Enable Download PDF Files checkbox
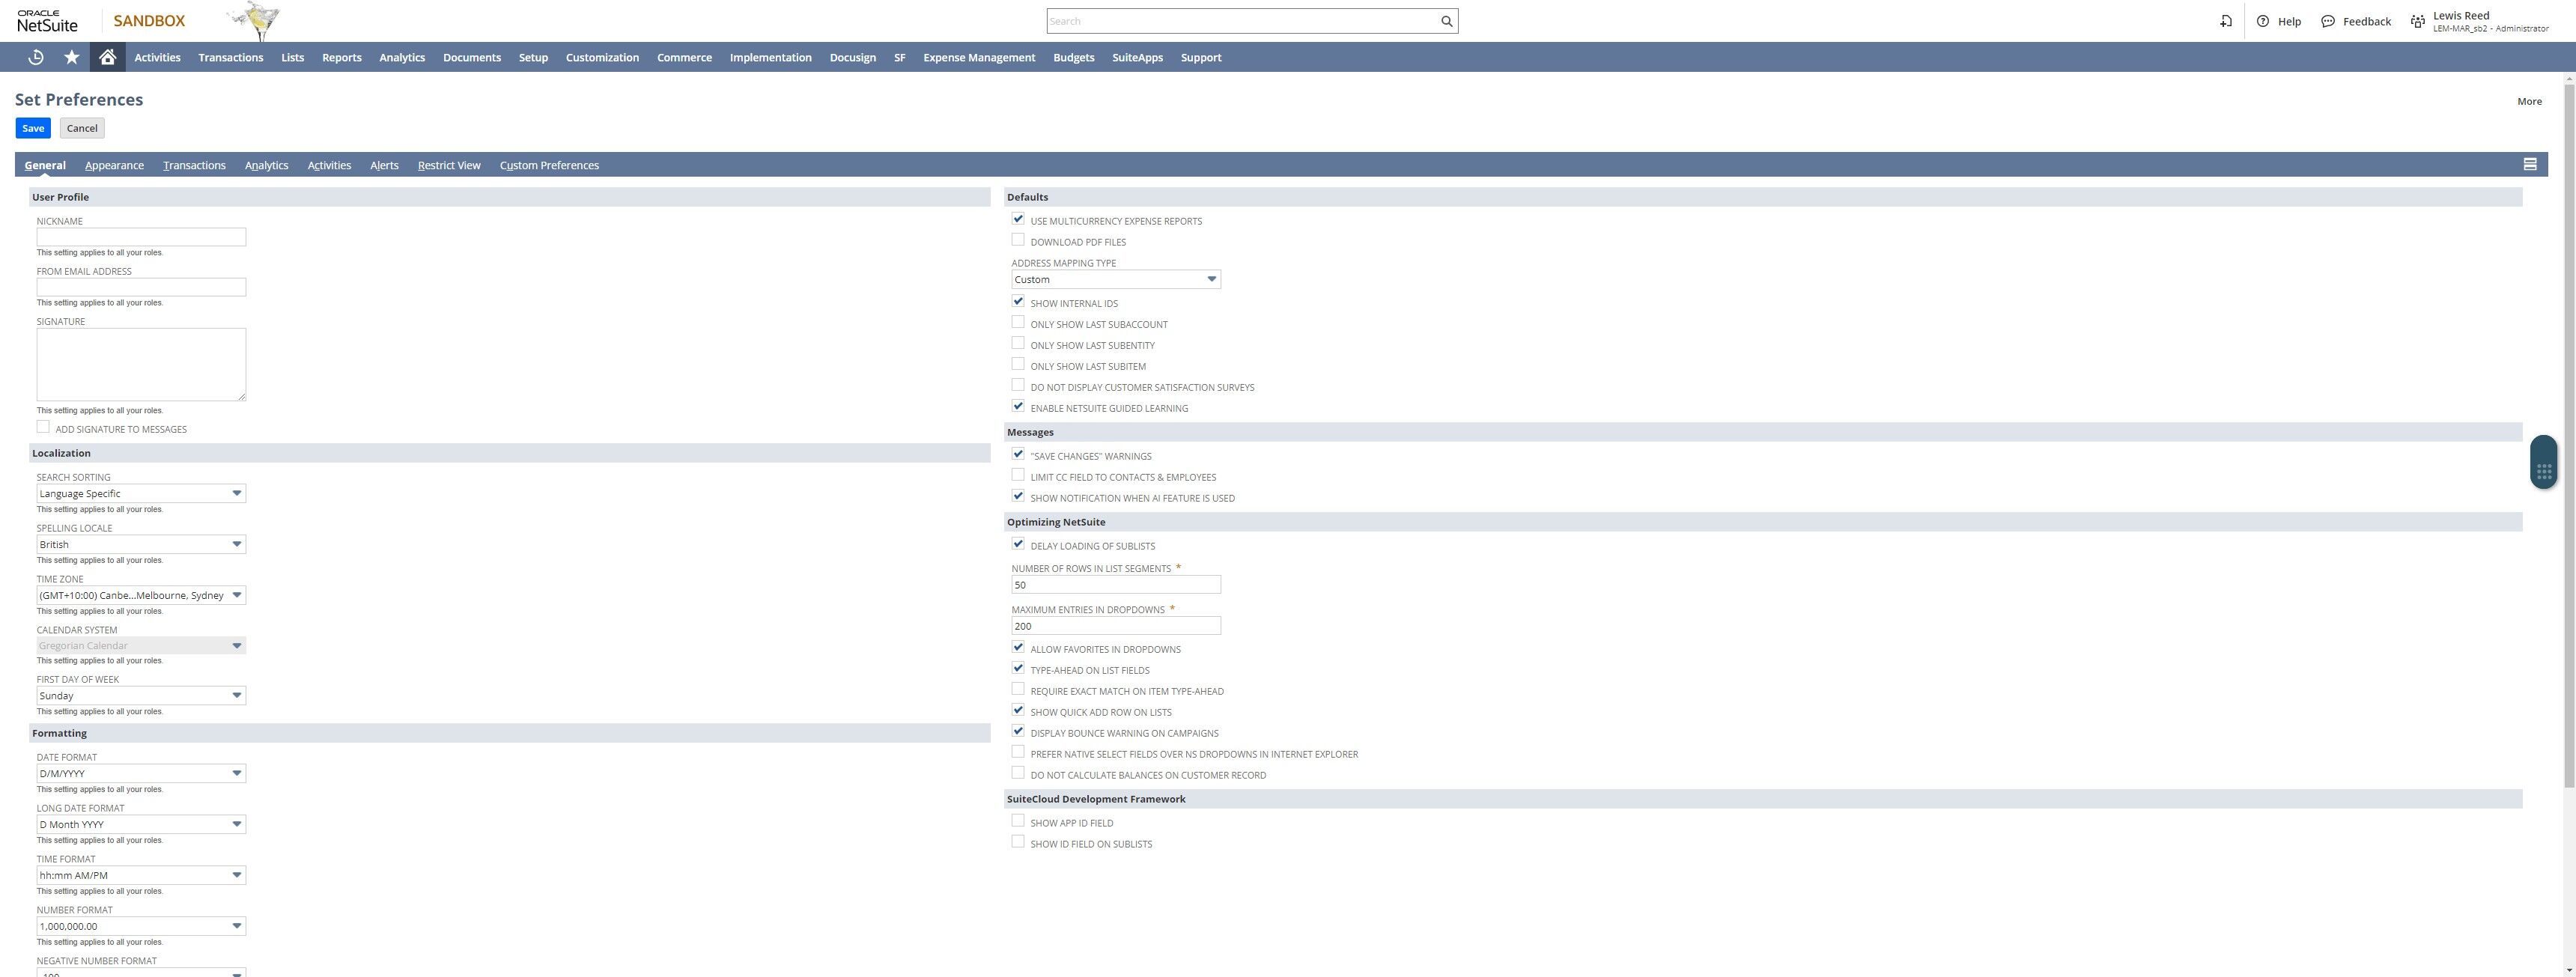 (1018, 240)
